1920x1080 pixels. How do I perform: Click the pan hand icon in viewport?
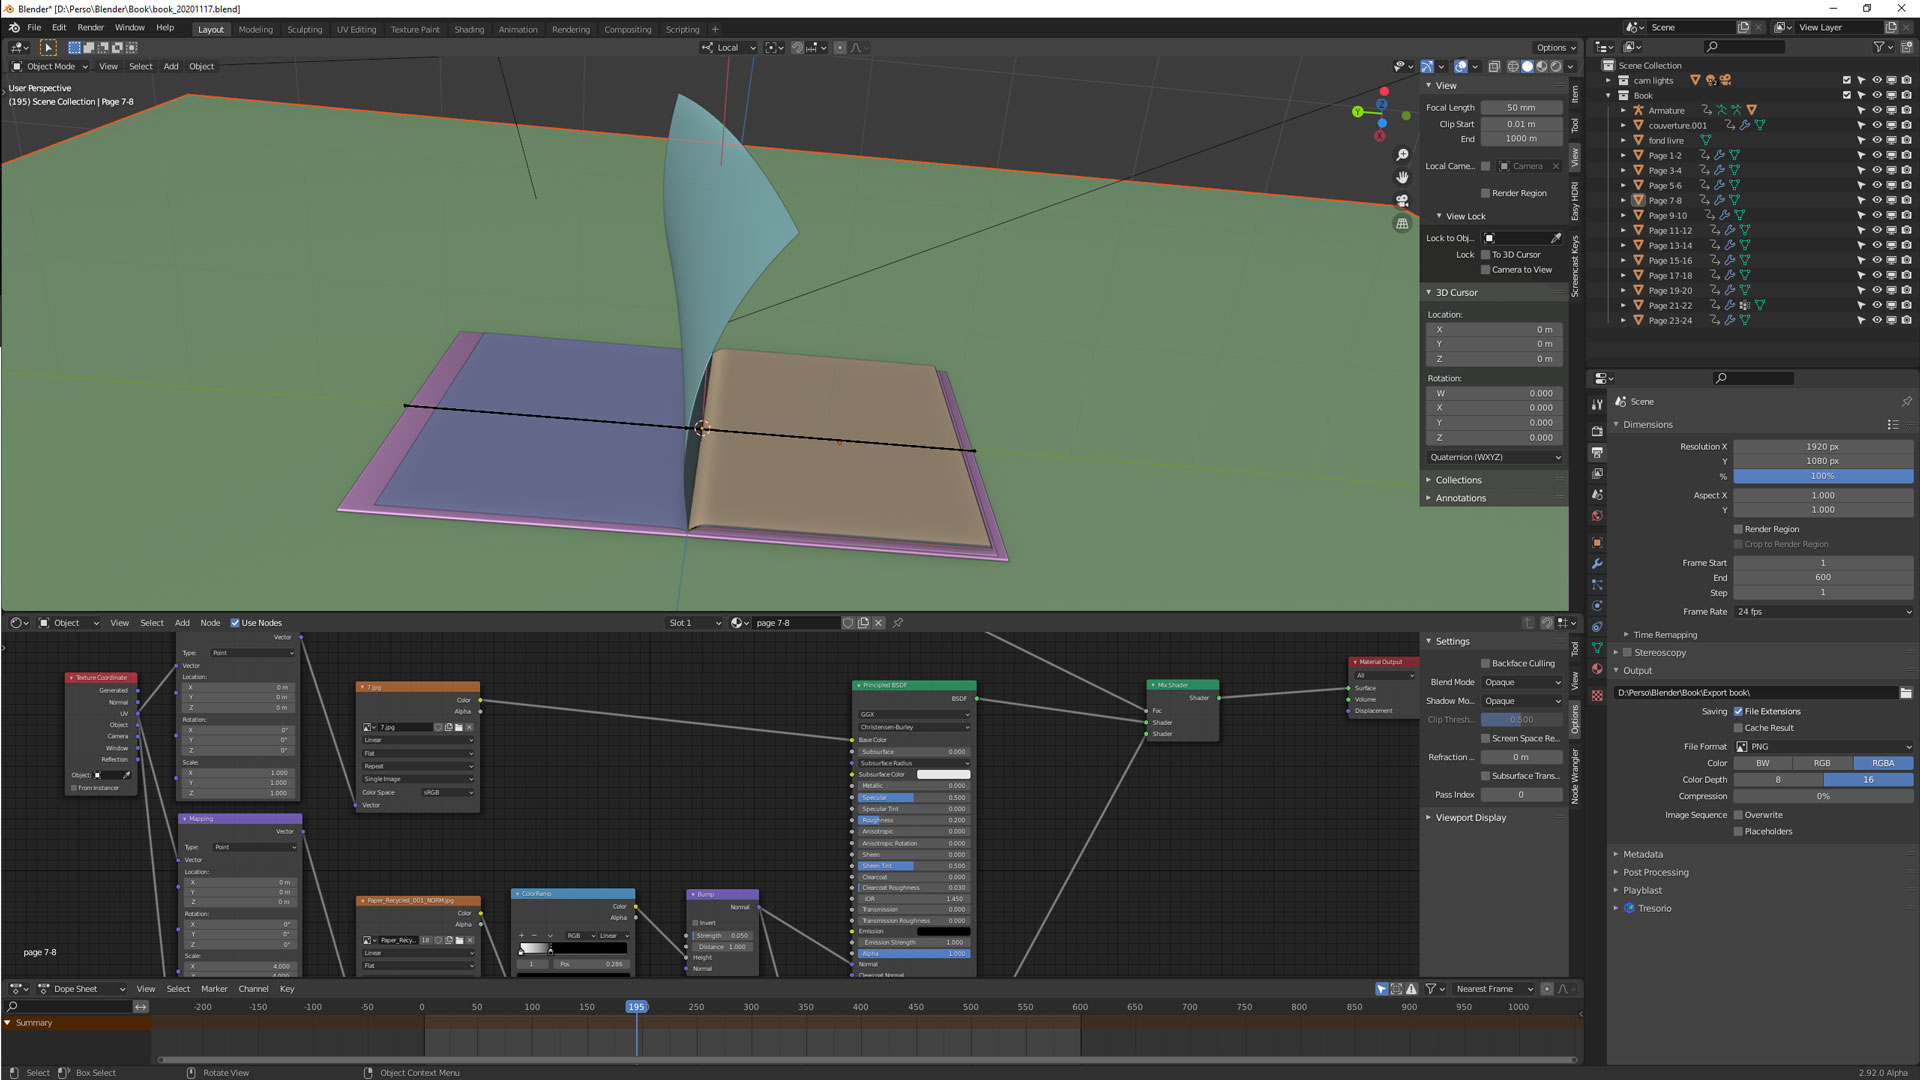click(1402, 177)
